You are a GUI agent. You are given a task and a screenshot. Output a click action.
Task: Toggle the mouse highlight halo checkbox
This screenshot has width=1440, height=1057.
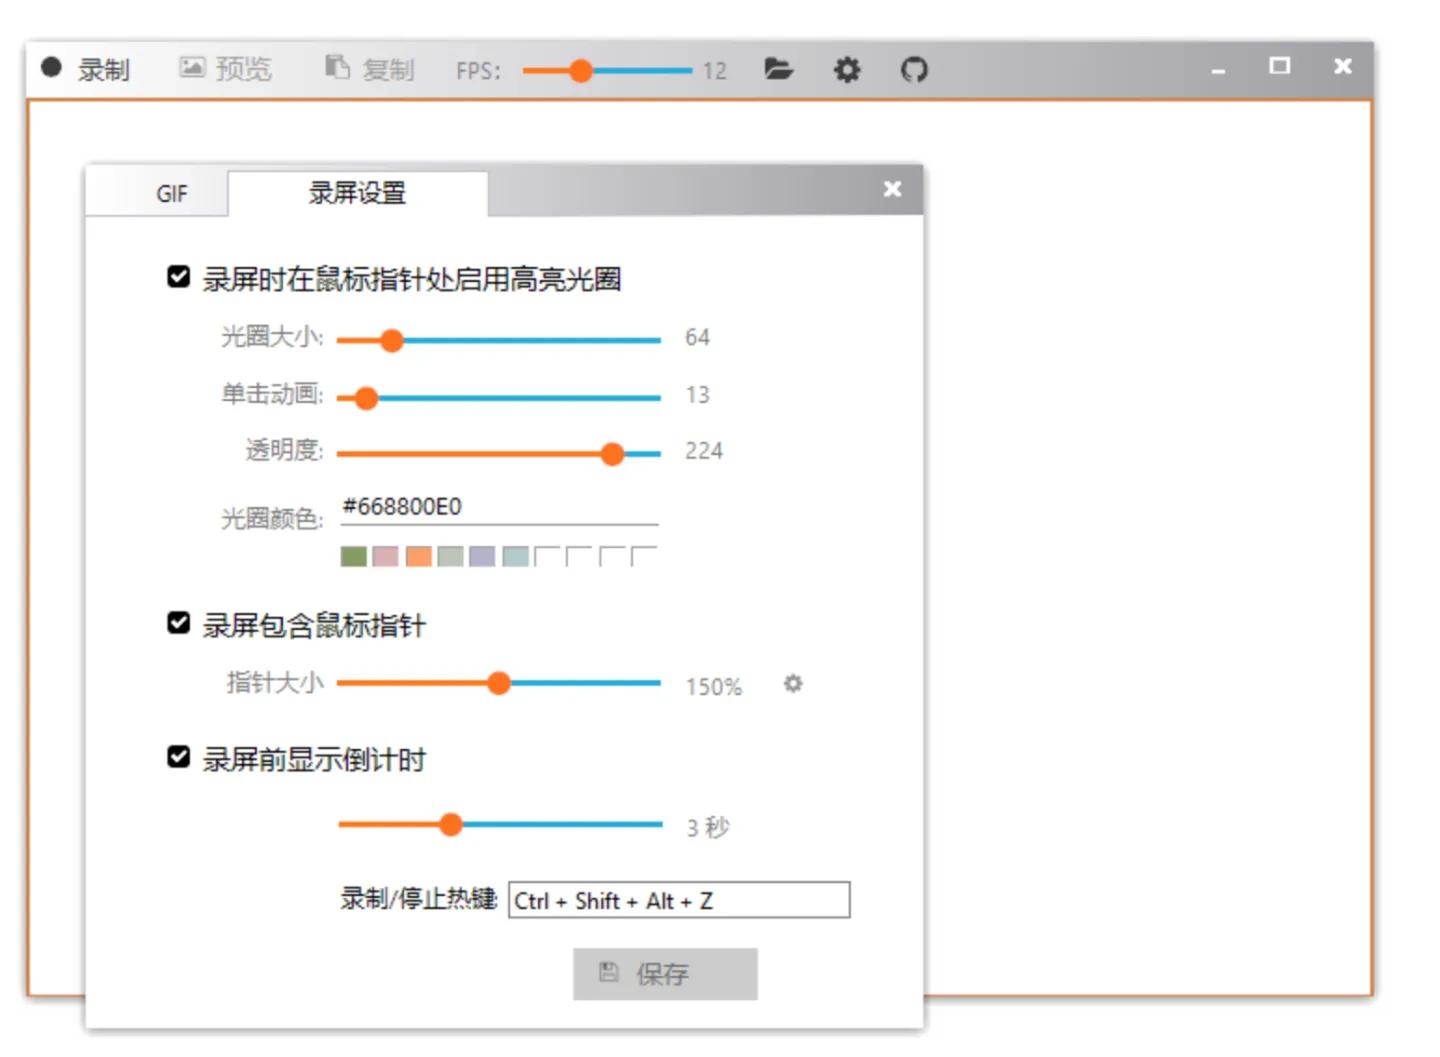pyautogui.click(x=177, y=277)
